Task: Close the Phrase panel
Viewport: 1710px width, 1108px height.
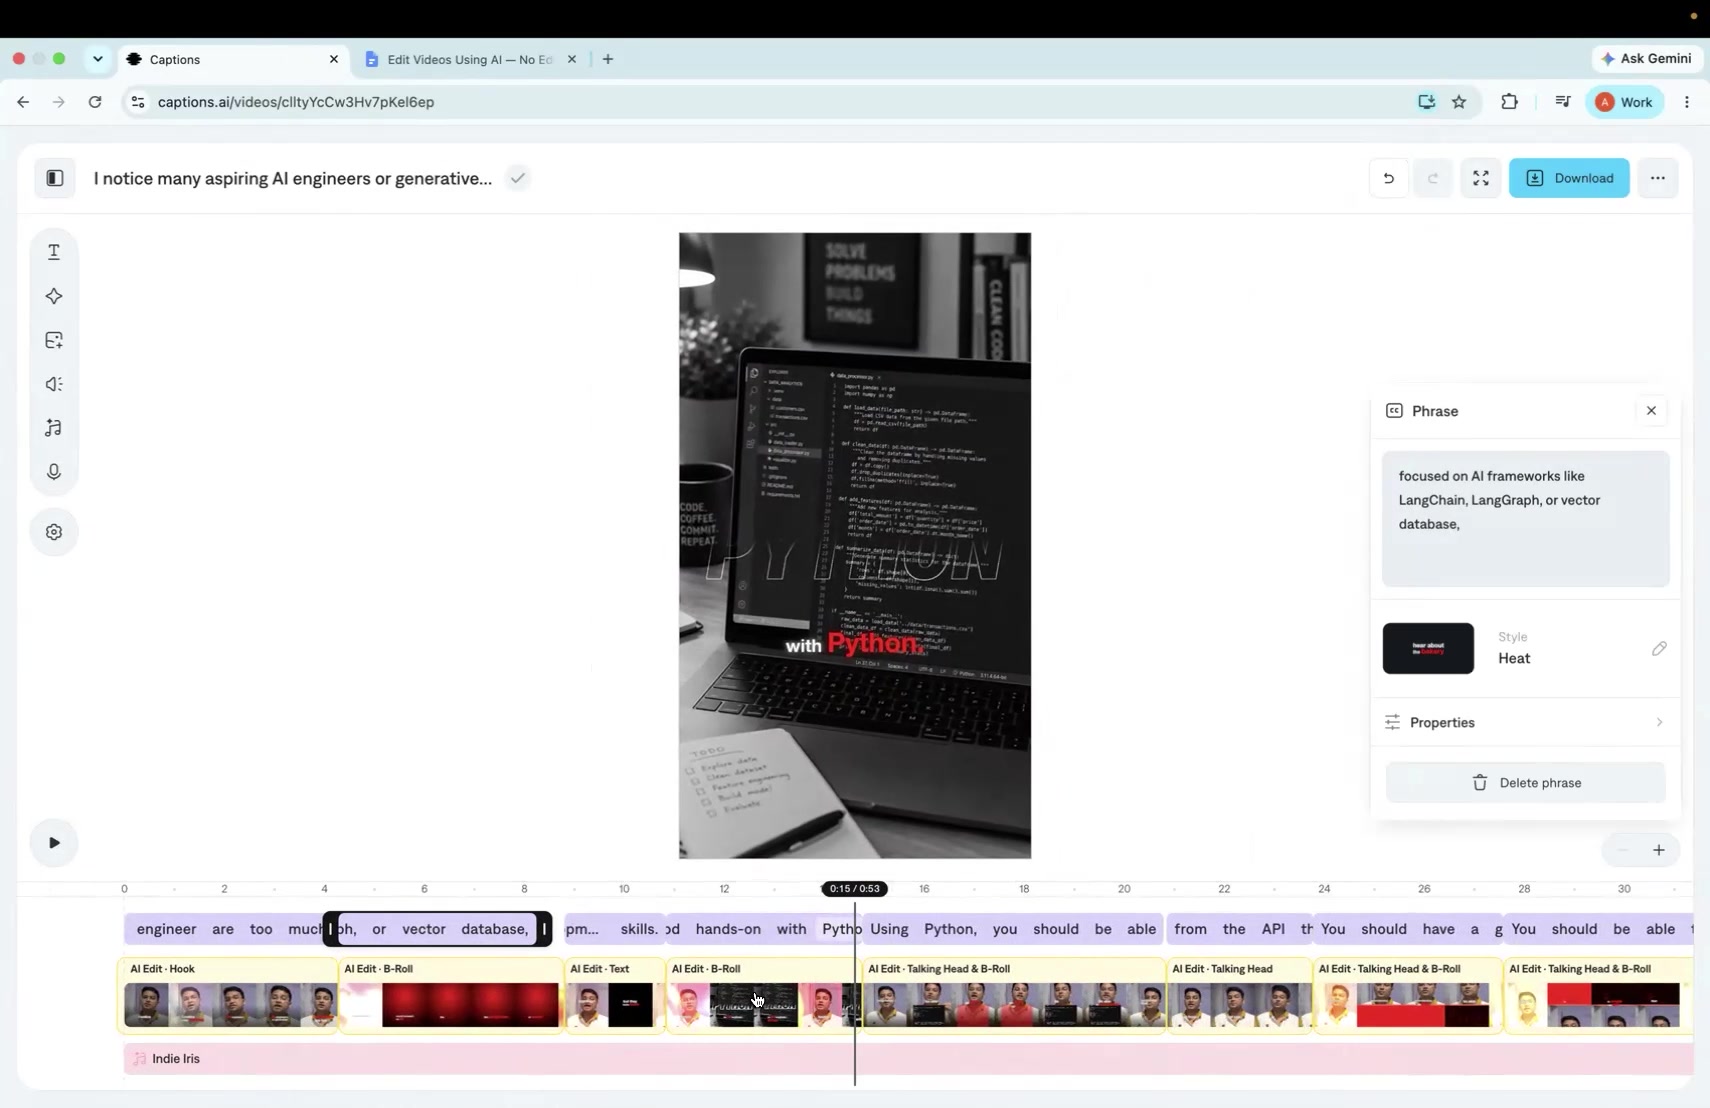Action: click(x=1651, y=411)
